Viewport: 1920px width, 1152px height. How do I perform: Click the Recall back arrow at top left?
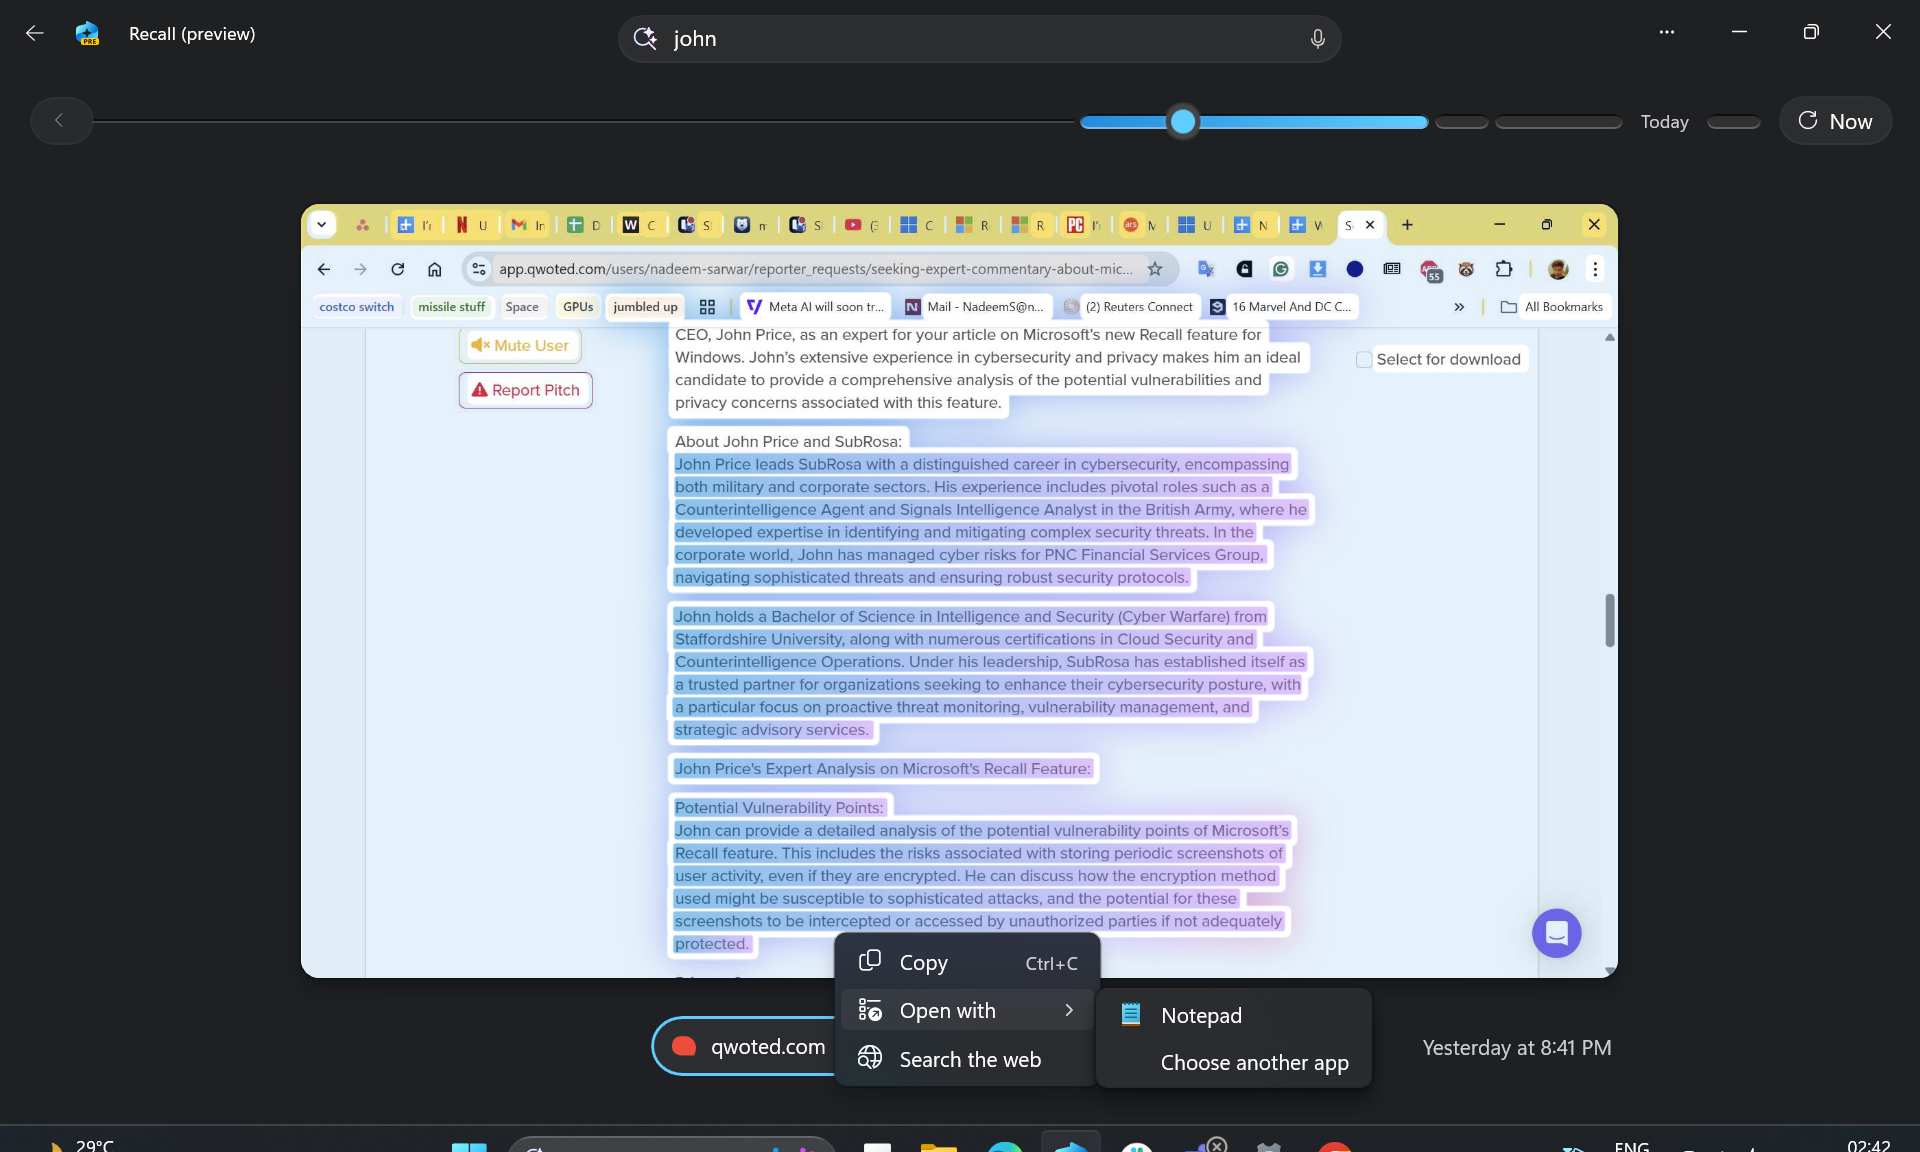coord(35,33)
